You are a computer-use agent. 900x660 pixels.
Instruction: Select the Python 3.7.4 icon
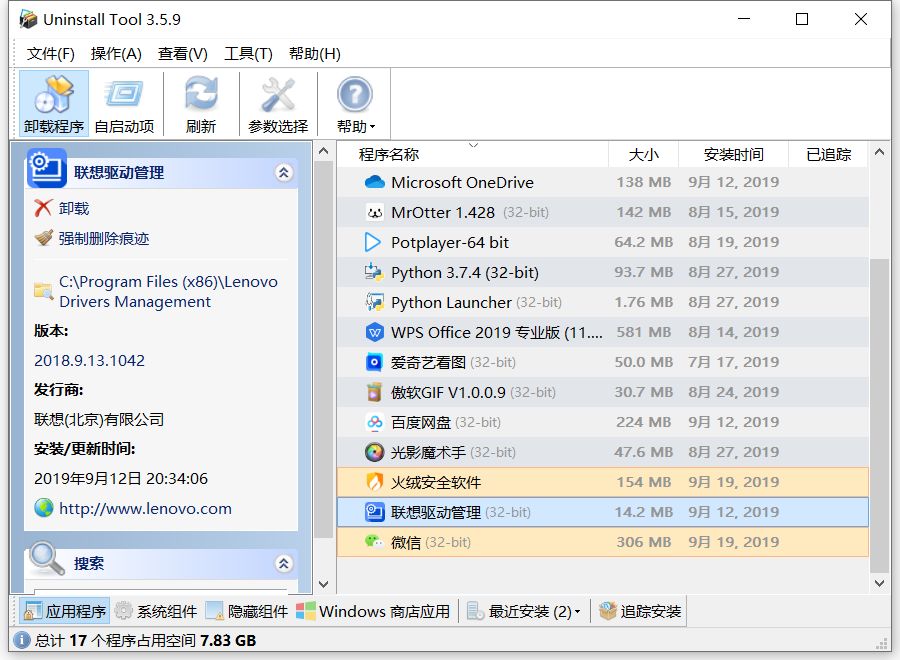[x=374, y=272]
